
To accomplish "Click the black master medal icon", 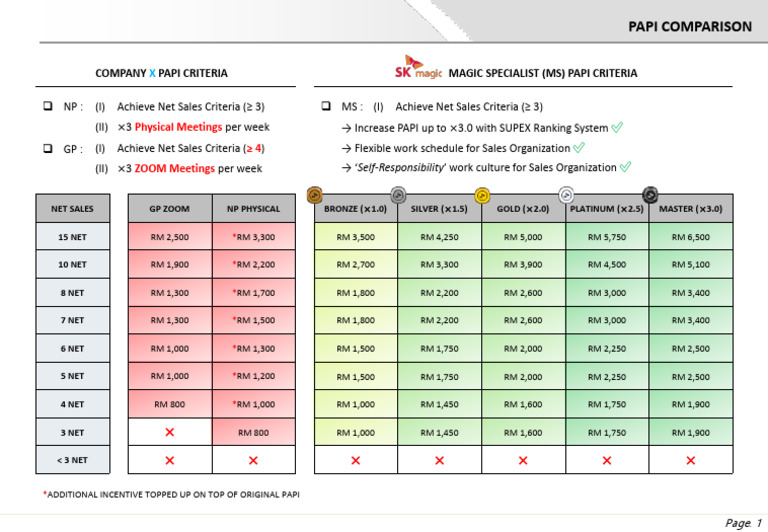I will [650, 195].
